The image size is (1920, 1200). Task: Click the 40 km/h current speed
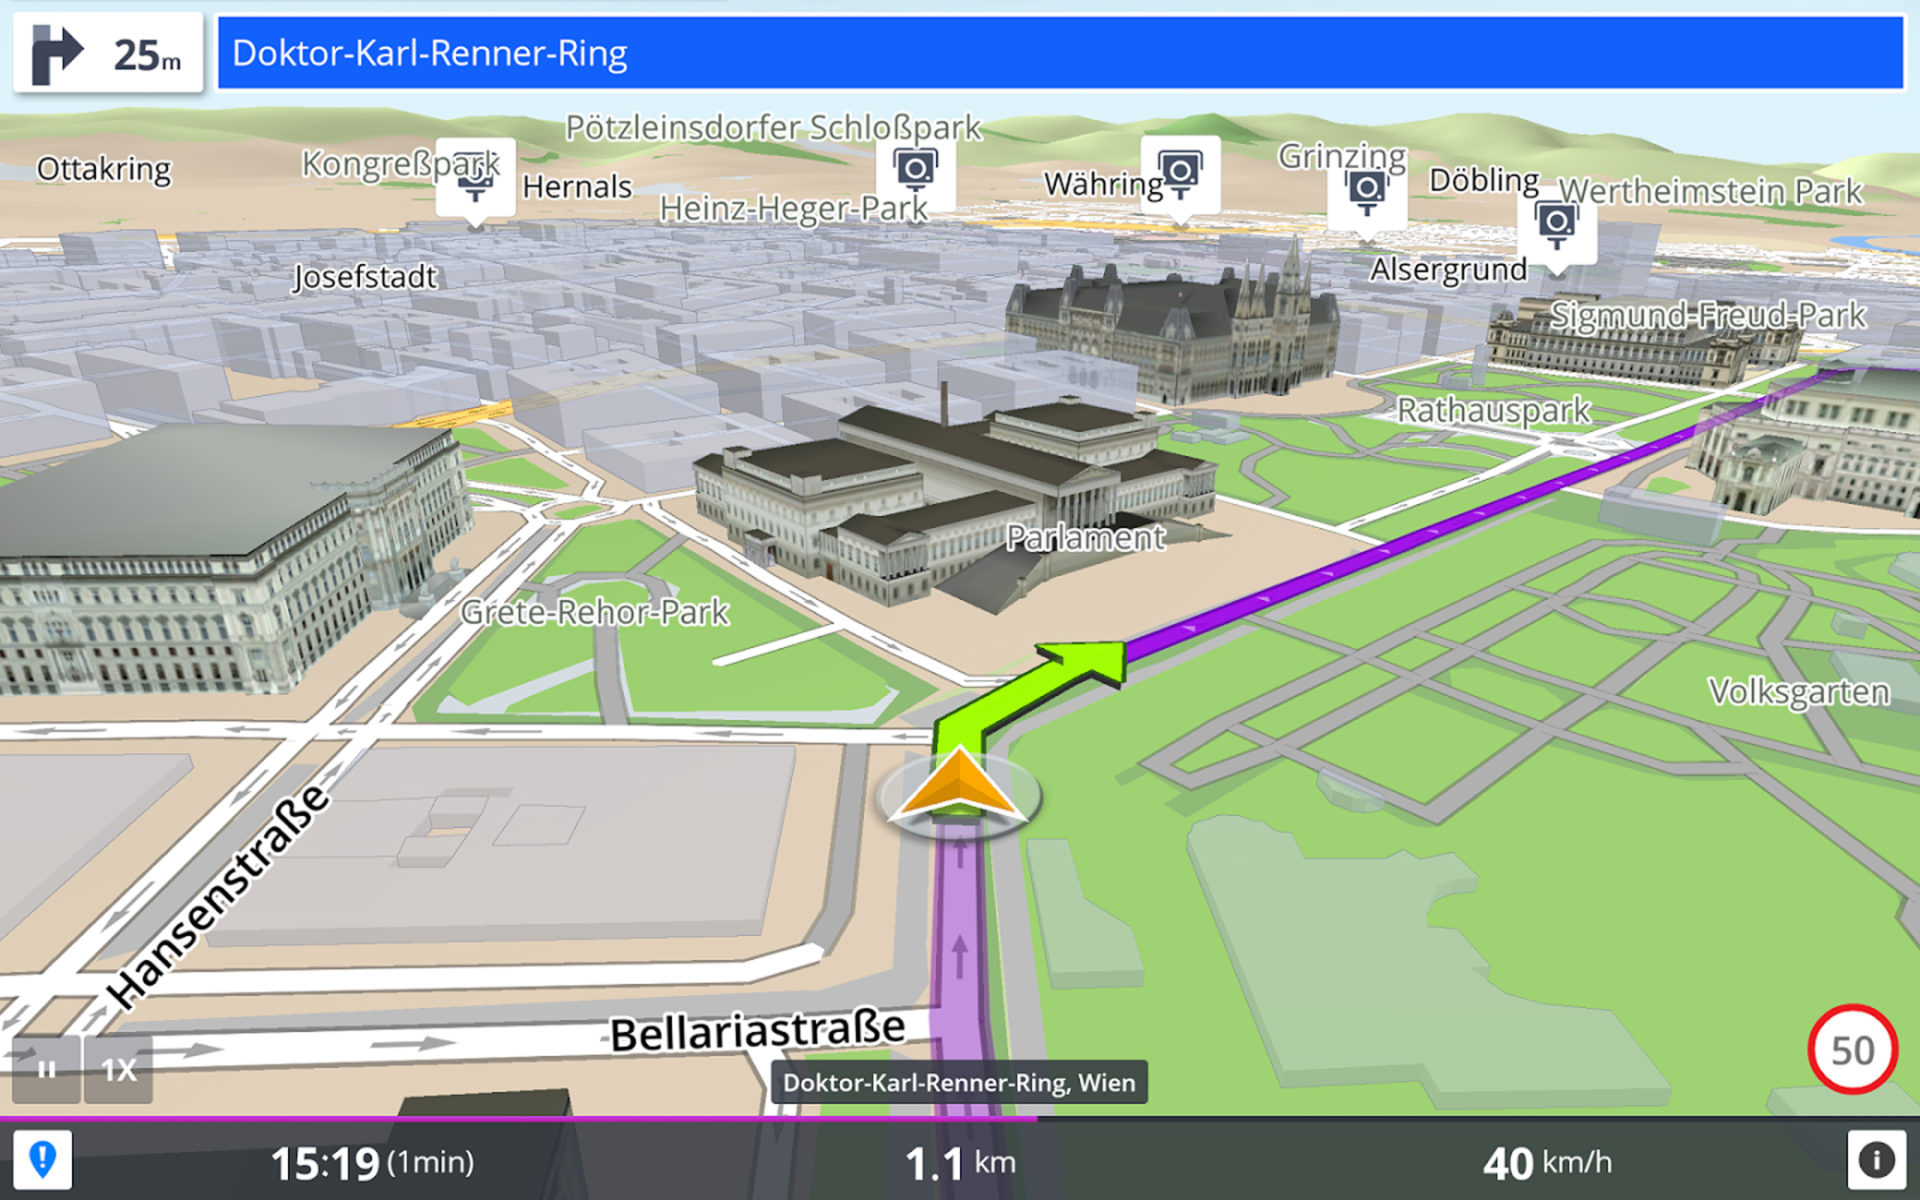[1547, 1162]
